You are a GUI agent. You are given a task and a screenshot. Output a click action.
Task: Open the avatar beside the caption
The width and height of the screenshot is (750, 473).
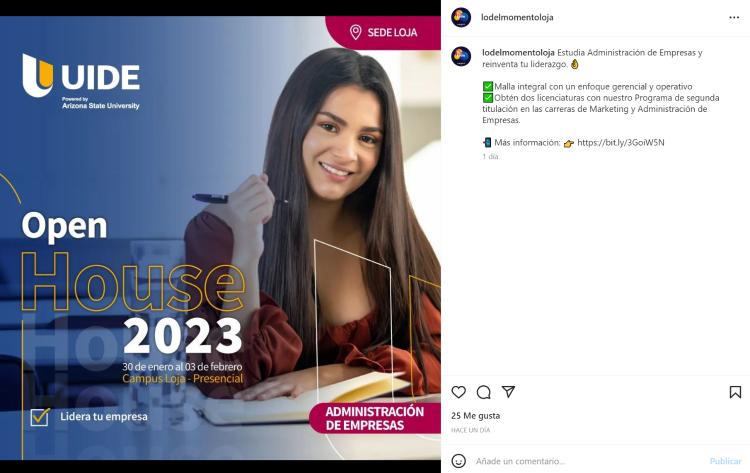point(461,56)
